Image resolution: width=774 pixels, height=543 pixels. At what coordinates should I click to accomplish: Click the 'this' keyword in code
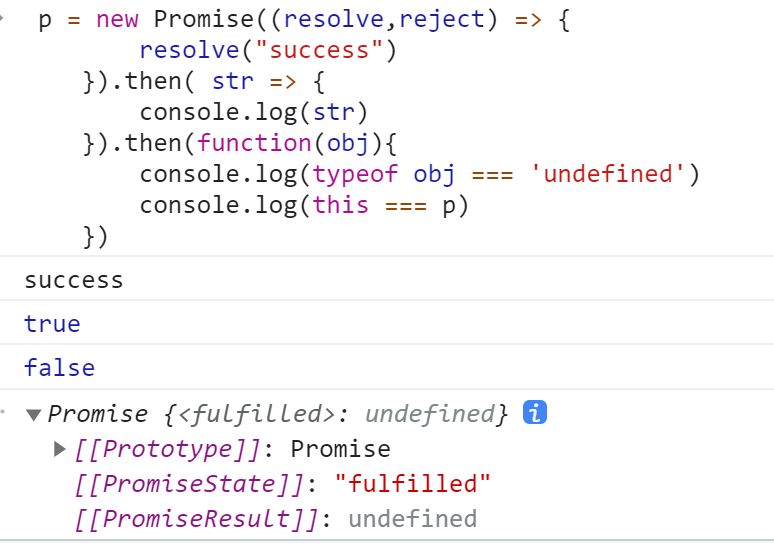(x=341, y=205)
